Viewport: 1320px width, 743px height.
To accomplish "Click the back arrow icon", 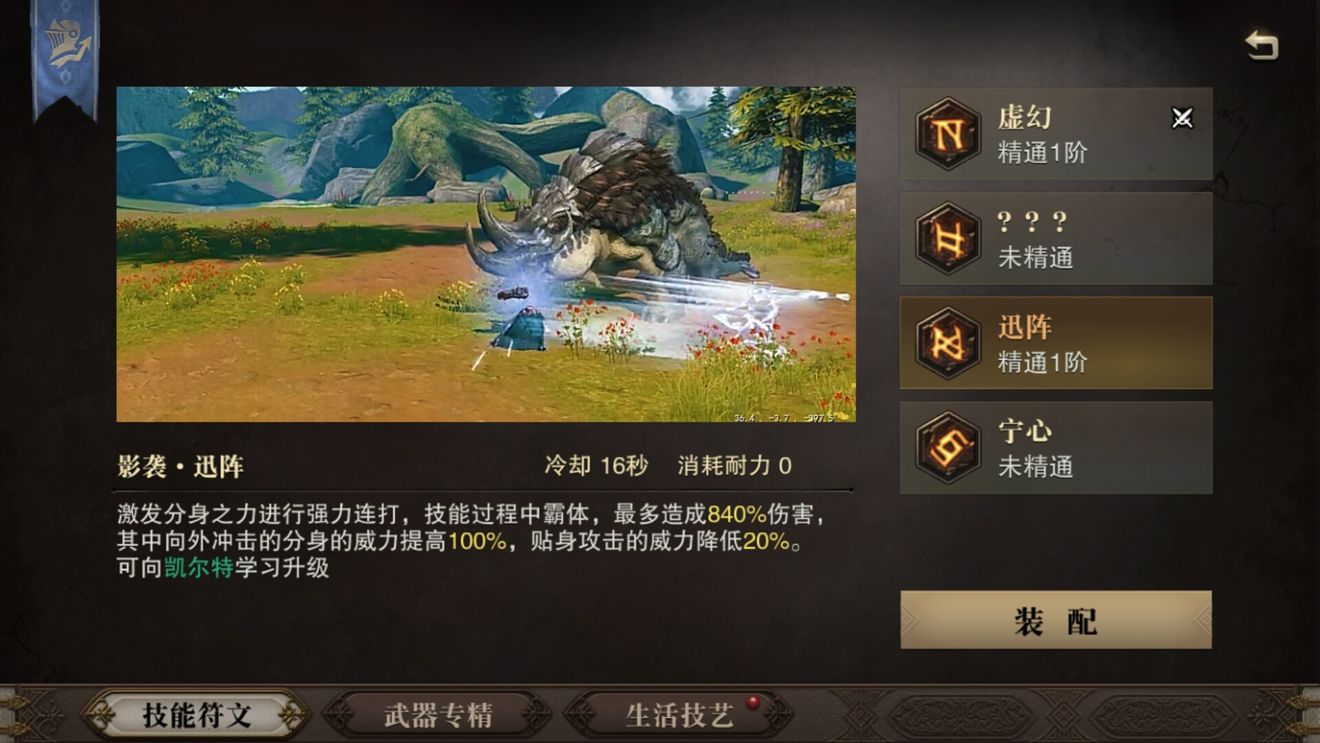I will [1262, 45].
